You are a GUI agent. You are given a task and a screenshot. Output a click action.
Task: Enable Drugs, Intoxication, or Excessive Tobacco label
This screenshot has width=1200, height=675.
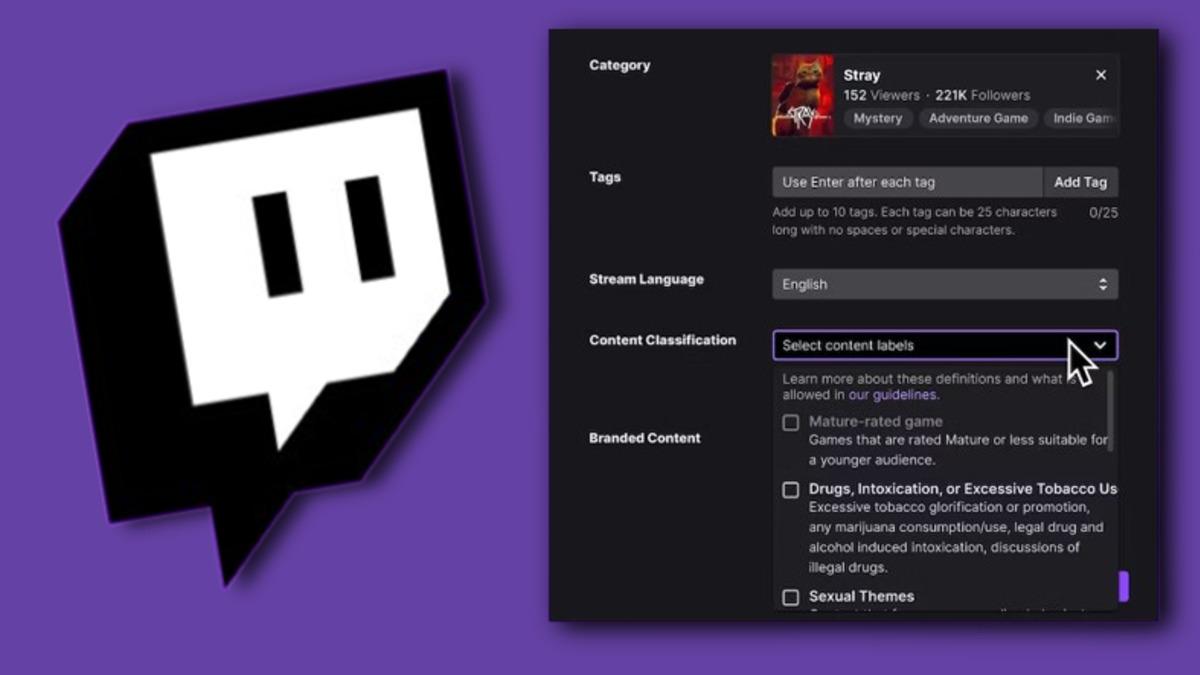[790, 490]
